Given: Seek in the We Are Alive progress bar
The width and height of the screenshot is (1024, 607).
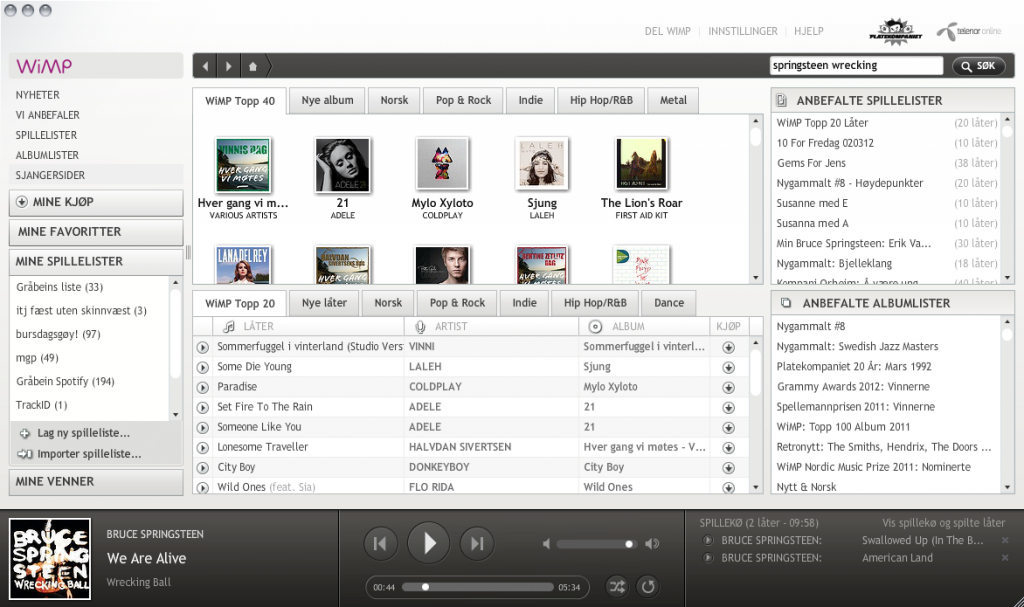Looking at the screenshot, I should pyautogui.click(x=478, y=587).
